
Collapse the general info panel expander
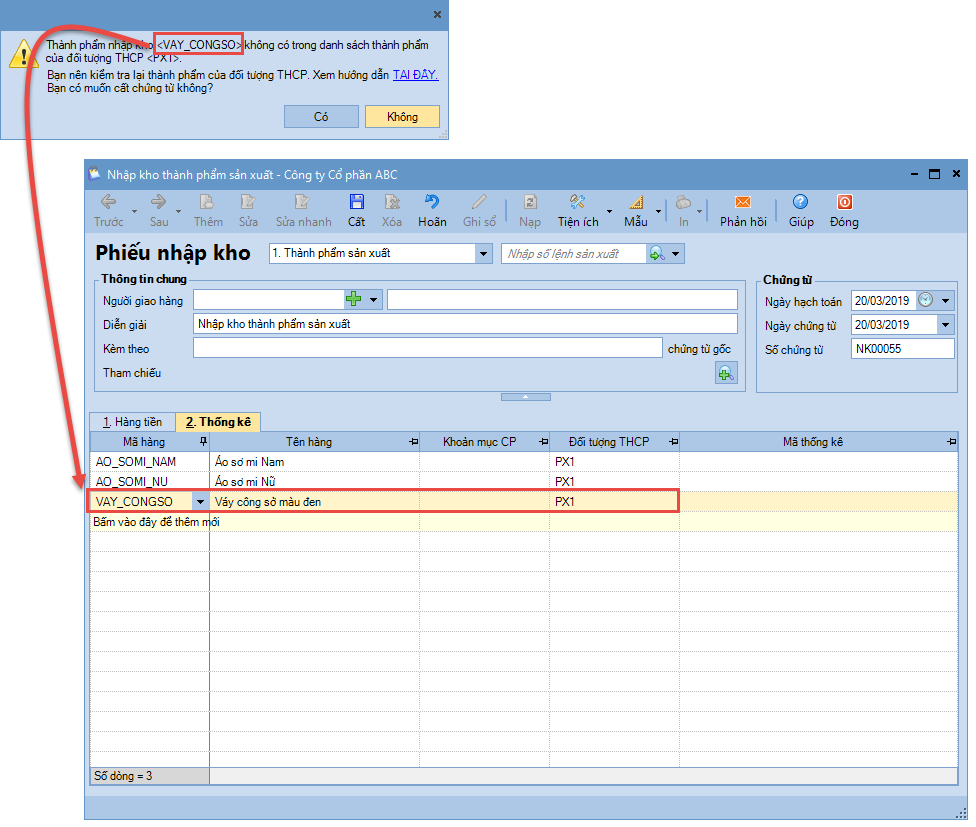[525, 397]
